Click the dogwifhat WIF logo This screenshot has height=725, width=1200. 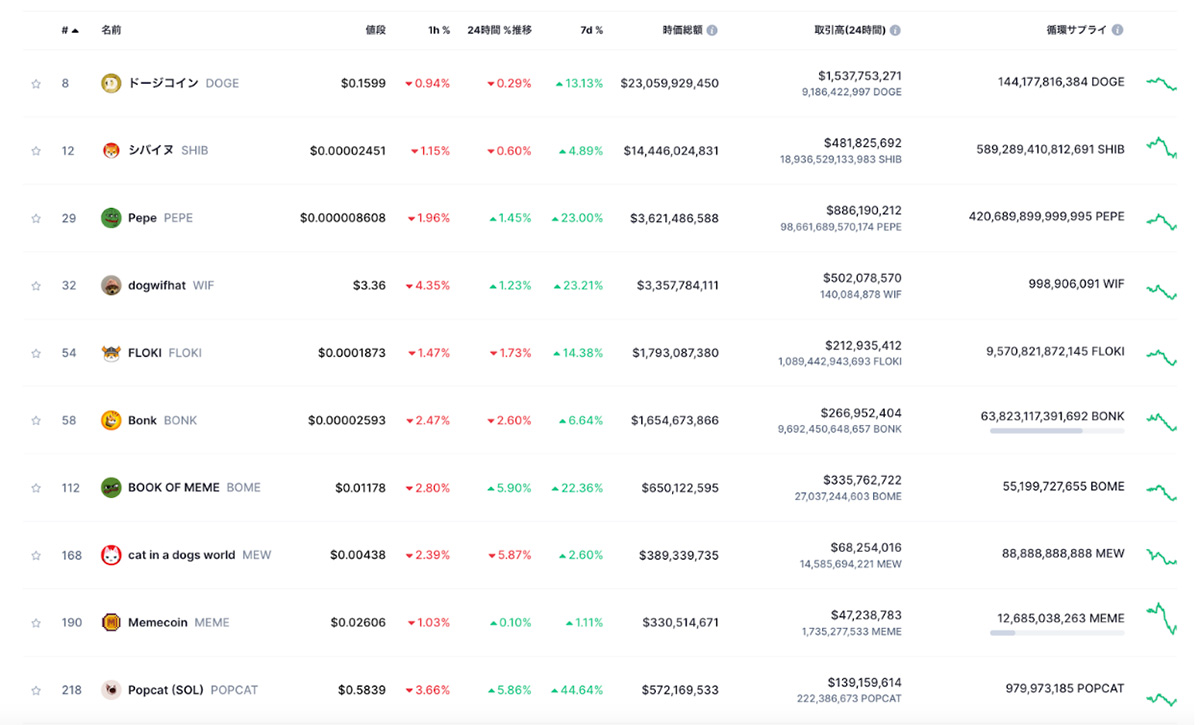click(111, 285)
